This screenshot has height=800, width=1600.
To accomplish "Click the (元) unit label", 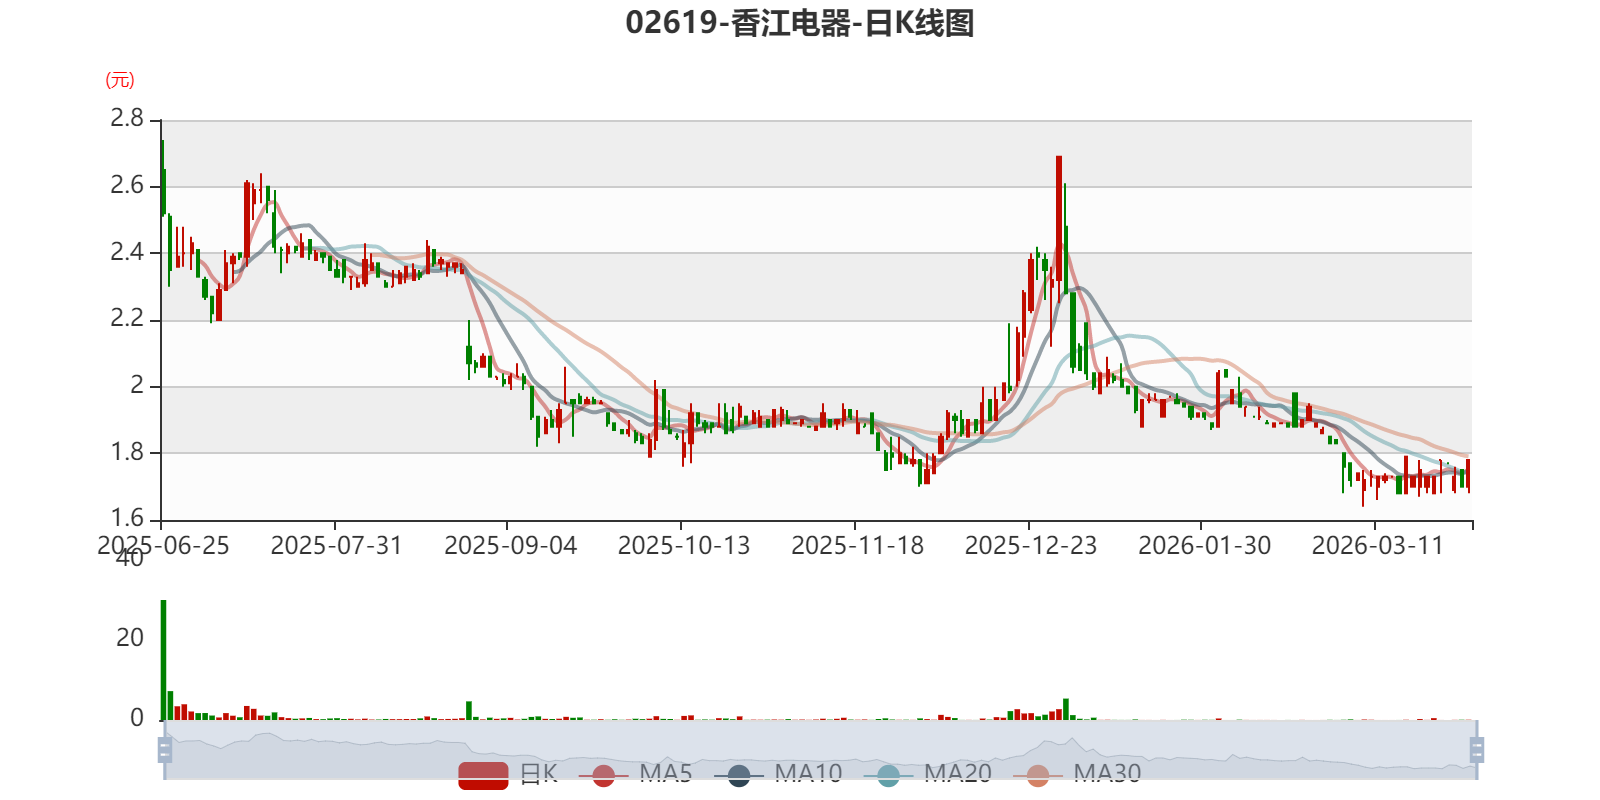I will point(120,80).
